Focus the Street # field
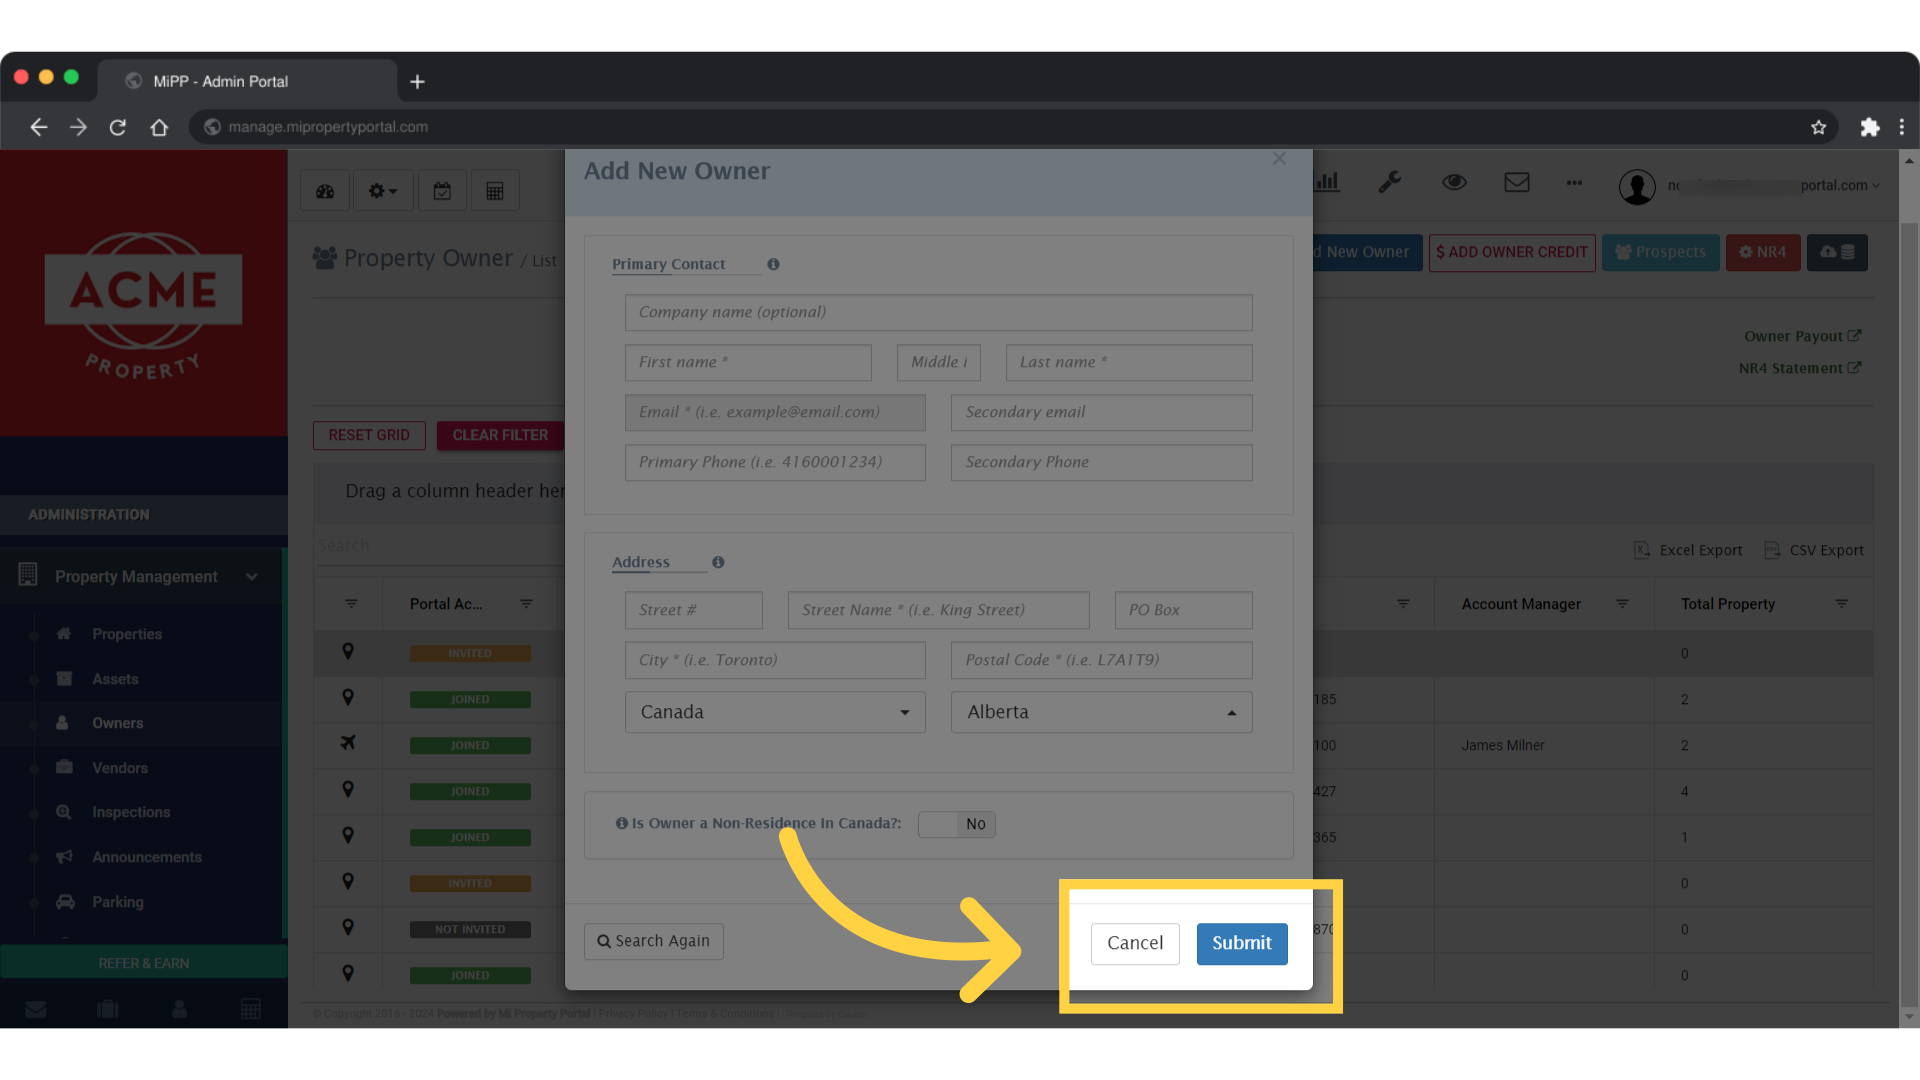 coord(694,610)
